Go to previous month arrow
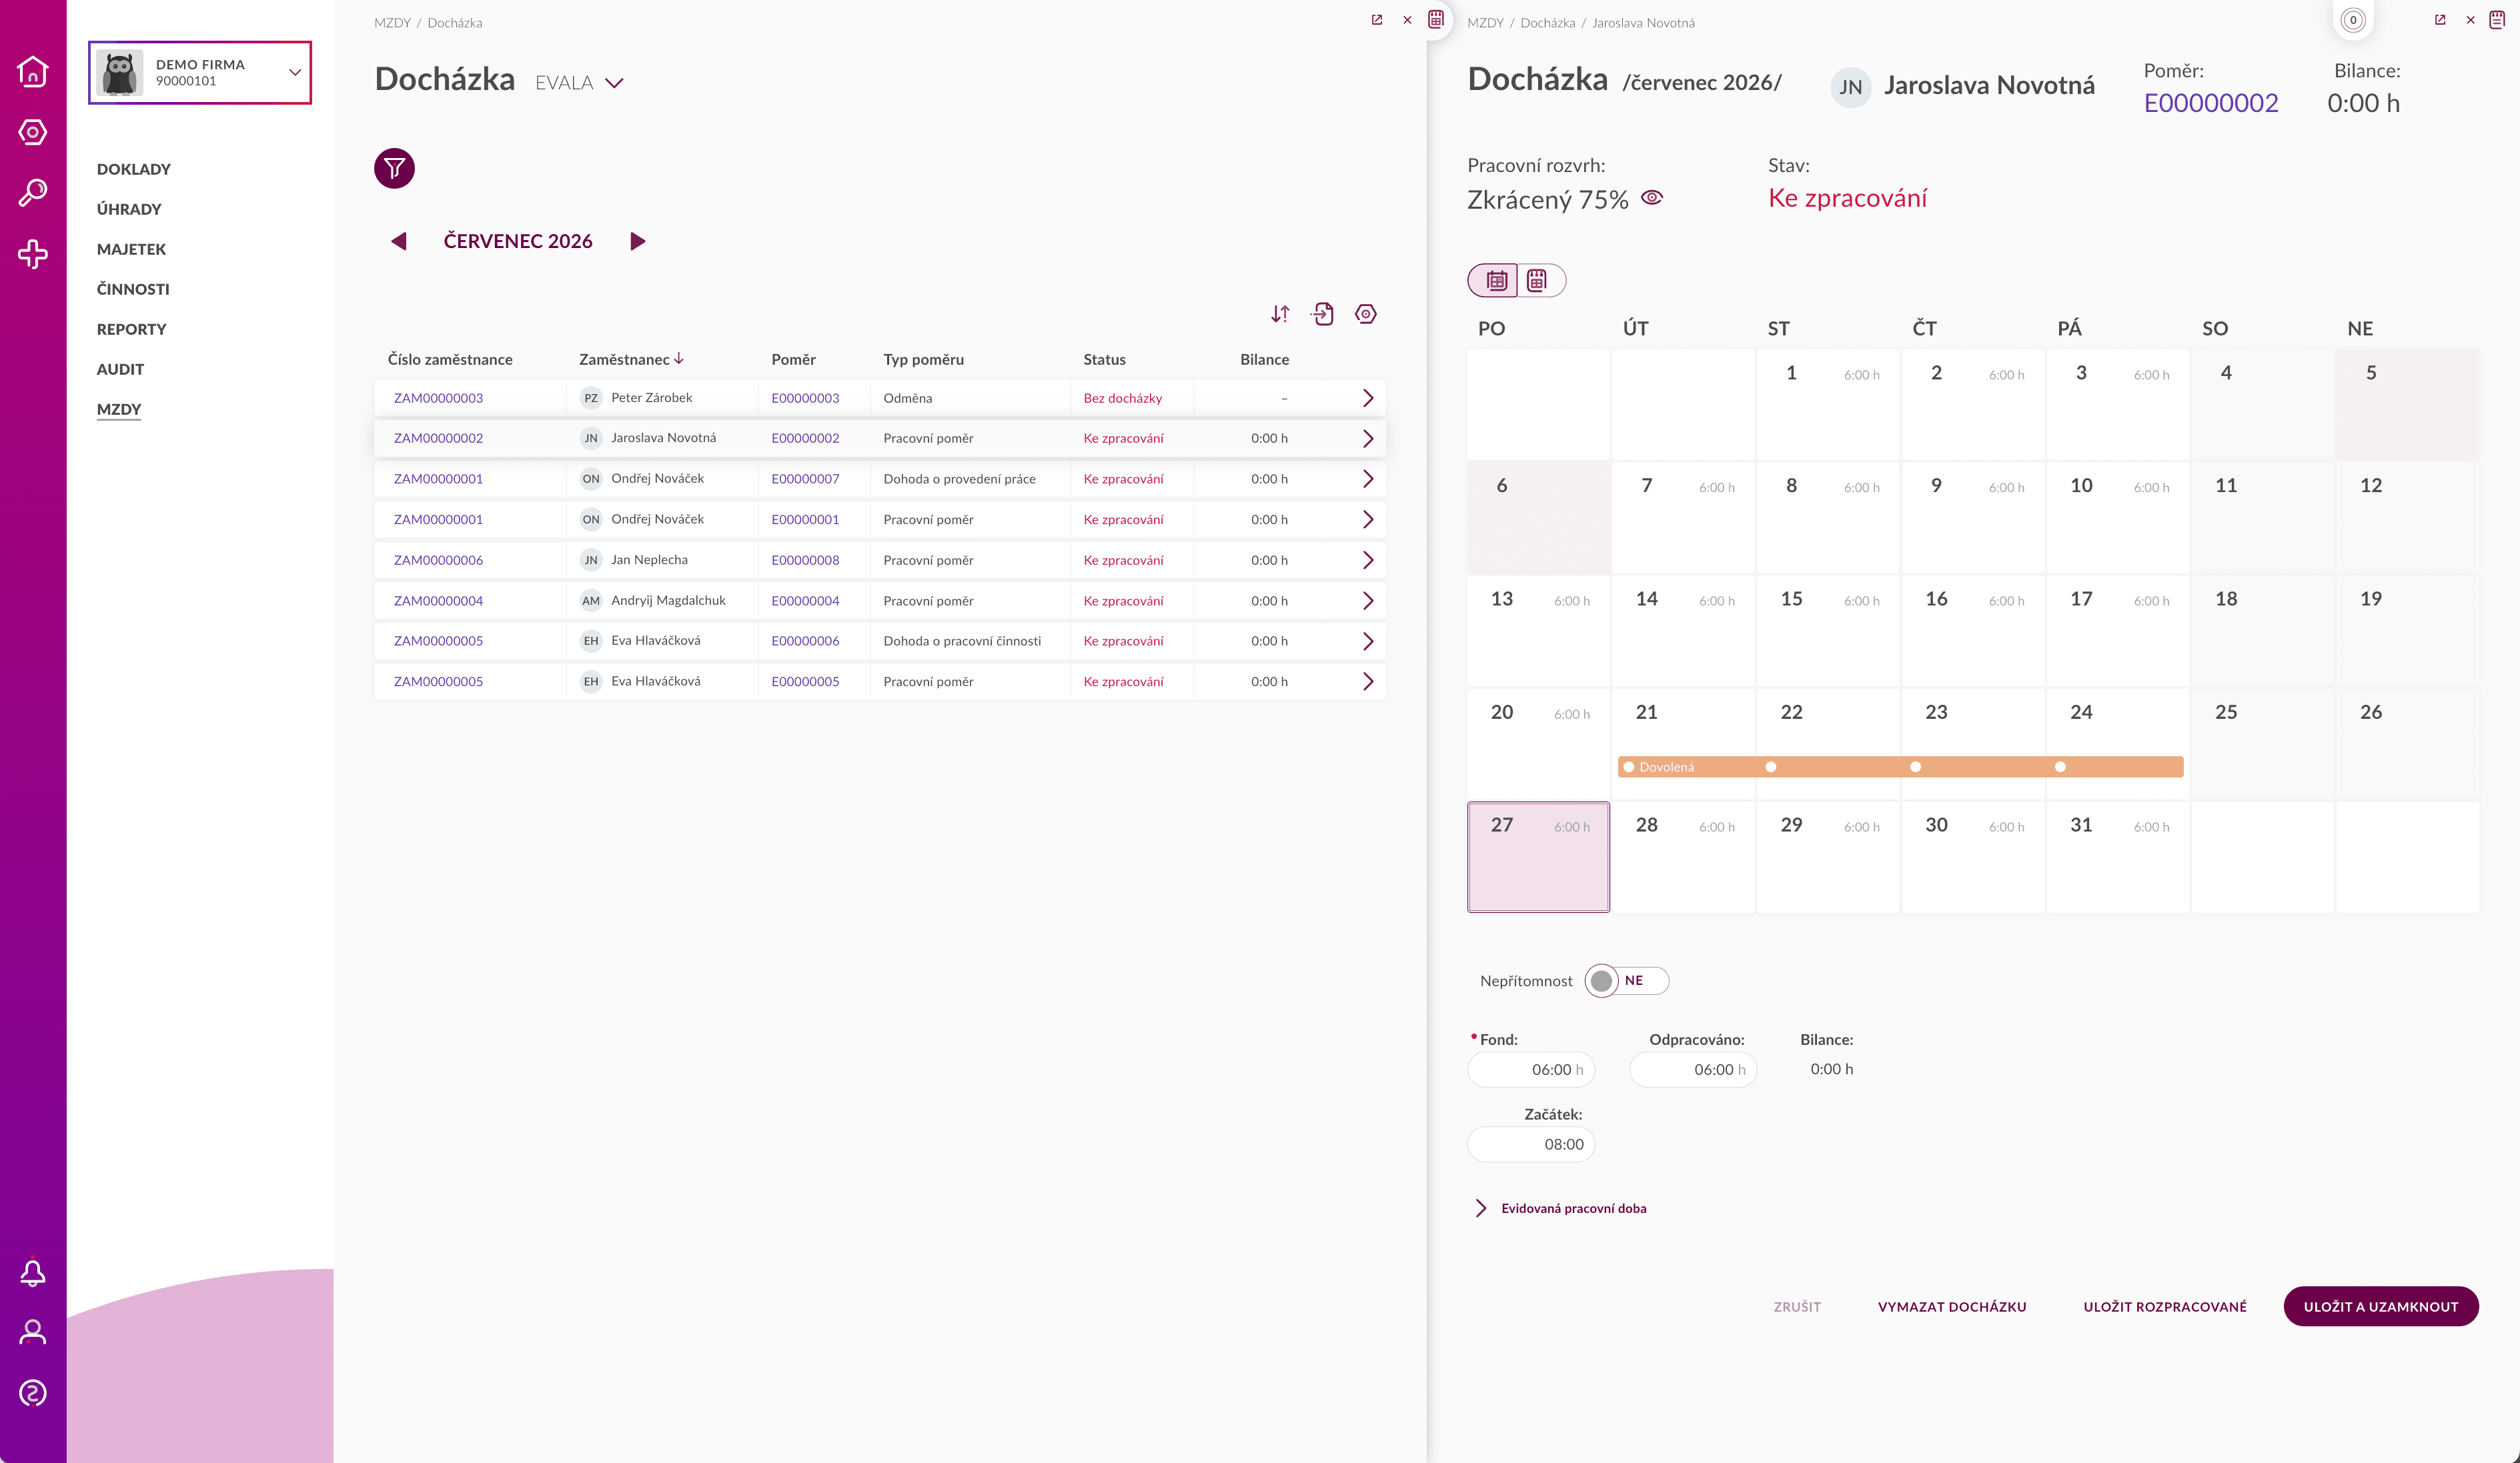This screenshot has height=1463, width=2520. [x=399, y=241]
